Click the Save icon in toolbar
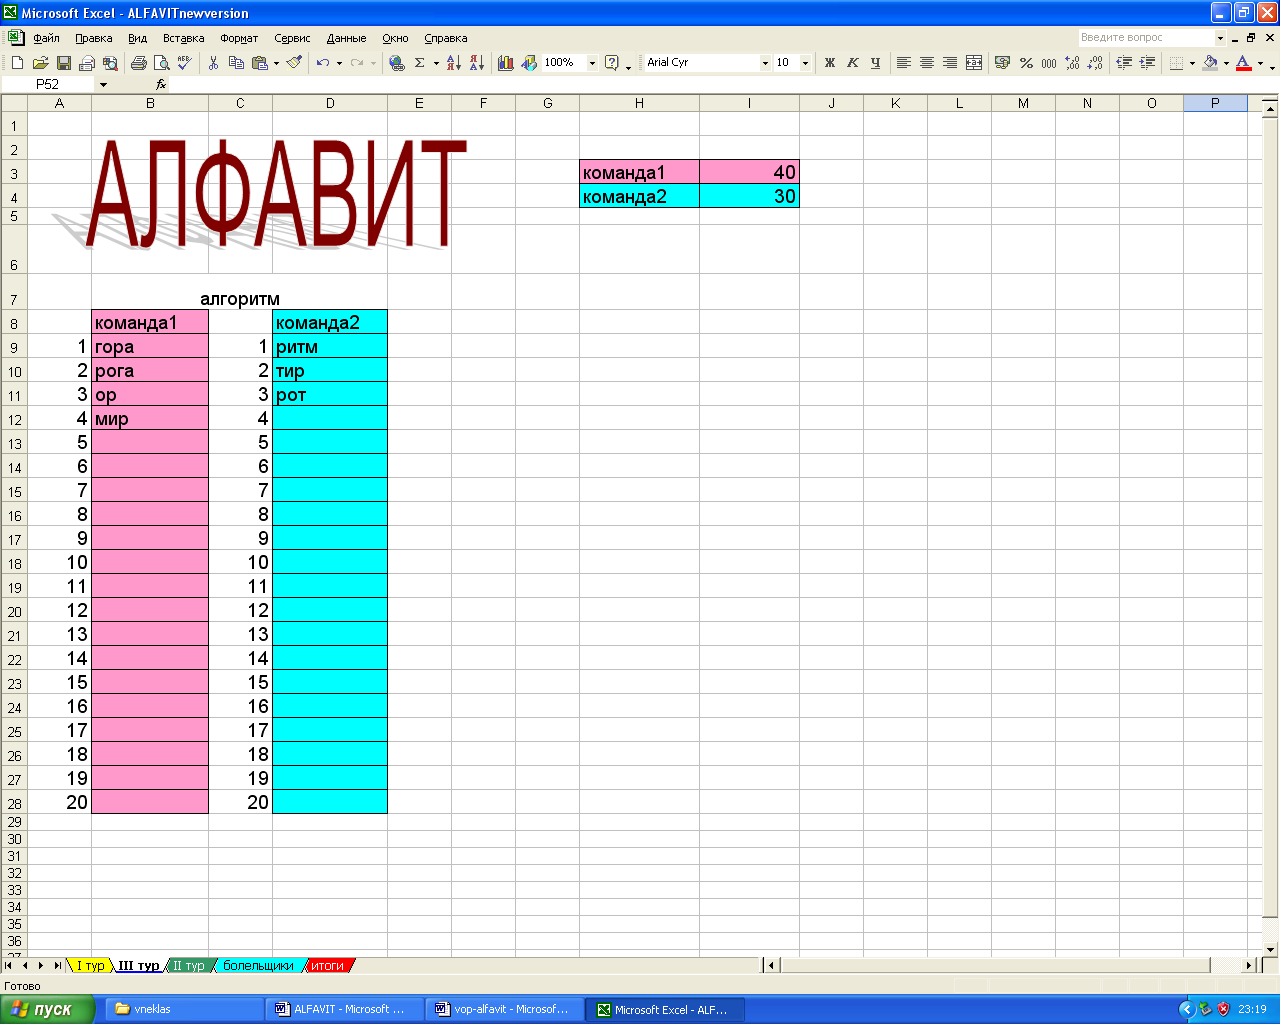Screen dimensions: 1280x1024 tap(63, 63)
